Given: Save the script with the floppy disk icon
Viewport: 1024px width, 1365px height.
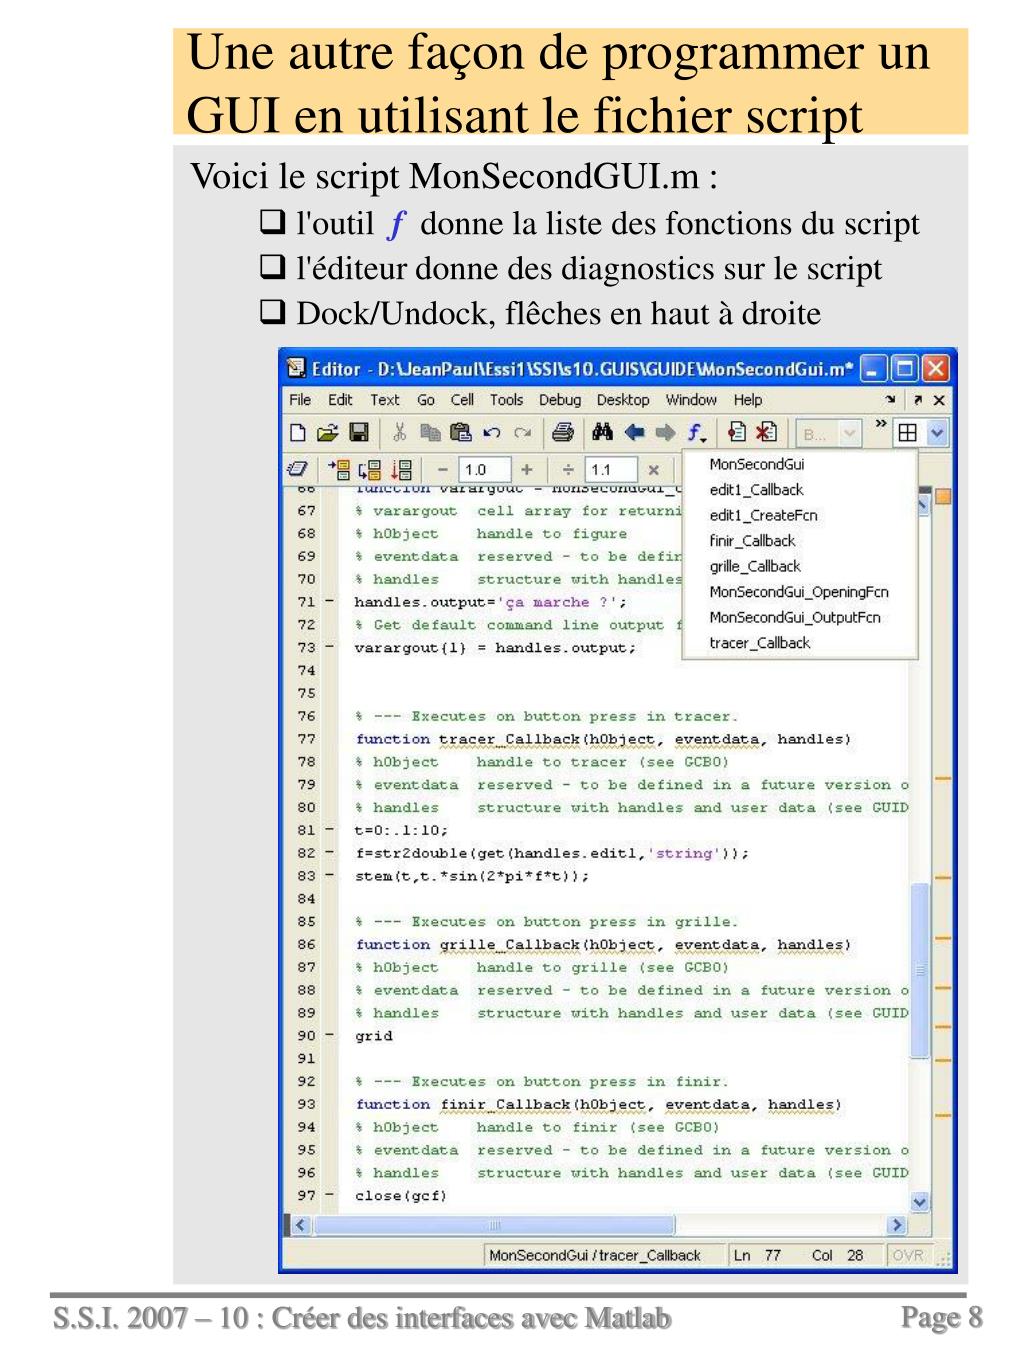Looking at the screenshot, I should point(359,433).
